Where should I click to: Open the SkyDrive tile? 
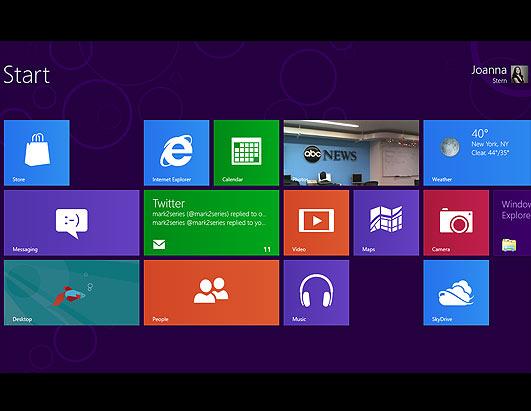click(456, 293)
